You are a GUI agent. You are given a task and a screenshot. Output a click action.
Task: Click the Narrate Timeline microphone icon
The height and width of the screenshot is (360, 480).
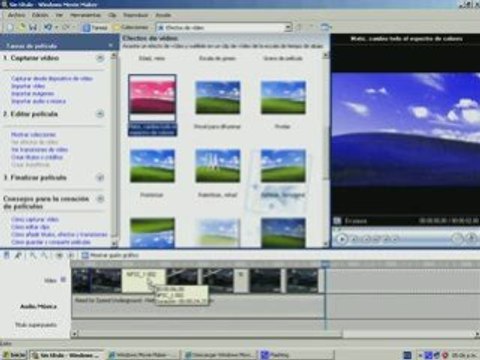point(18,255)
